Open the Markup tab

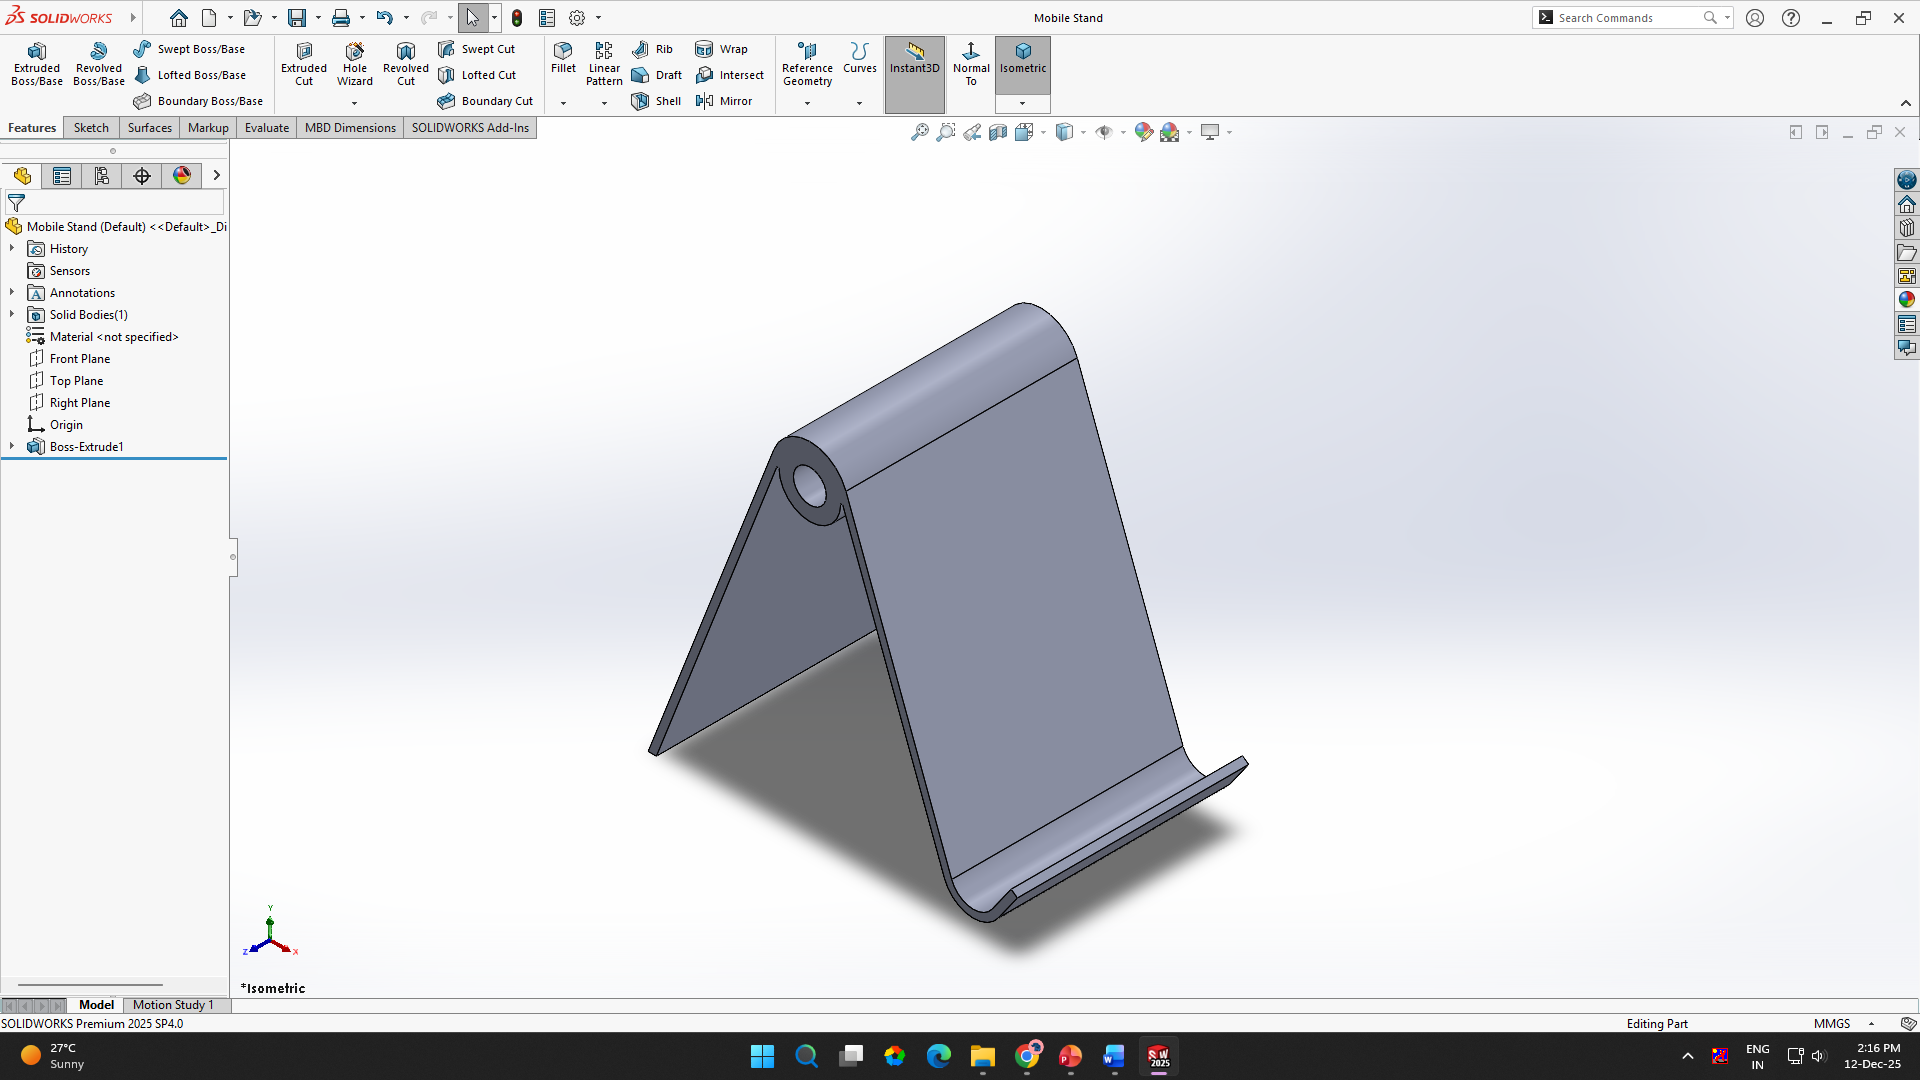[x=208, y=128]
